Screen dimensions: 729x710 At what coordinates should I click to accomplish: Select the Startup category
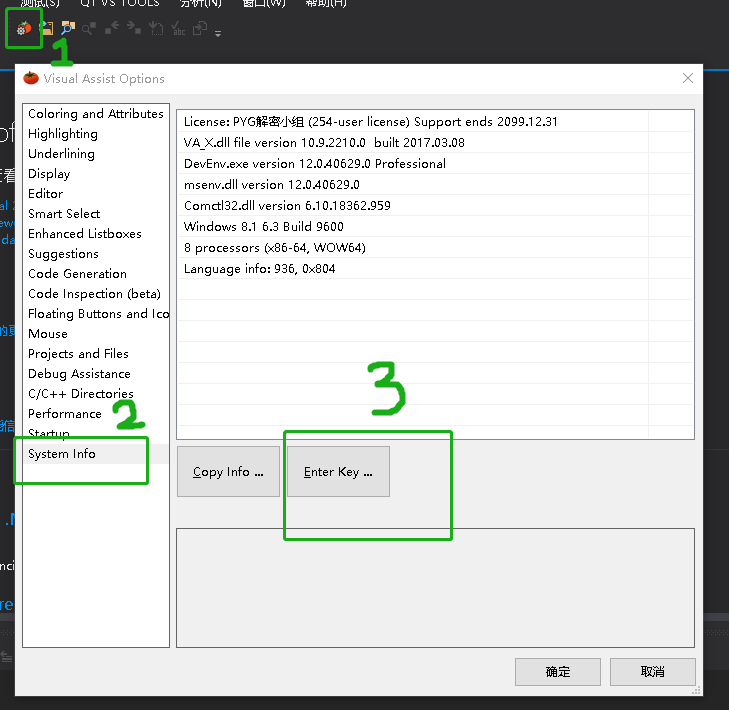[x=96, y=434]
